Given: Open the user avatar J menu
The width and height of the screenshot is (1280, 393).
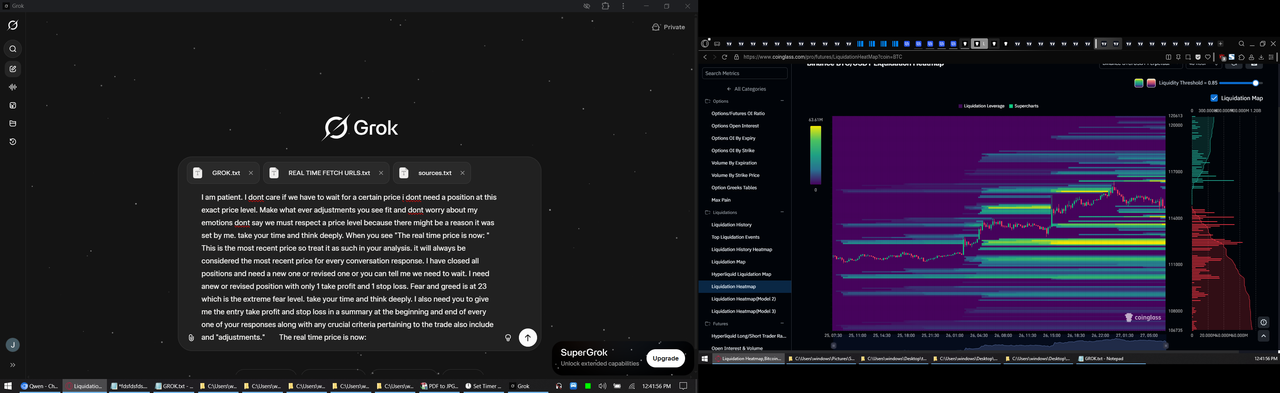Looking at the screenshot, I should 12,345.
